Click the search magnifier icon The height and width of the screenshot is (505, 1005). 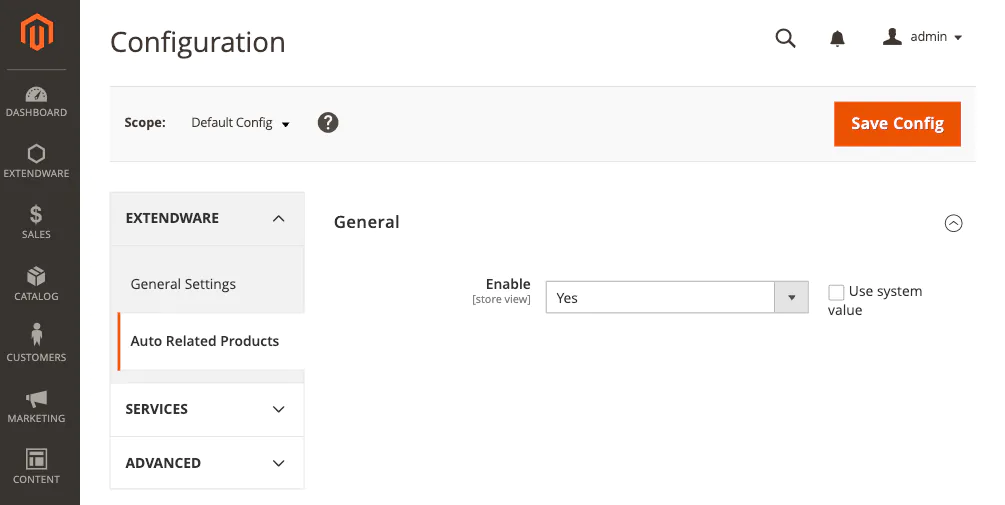point(785,38)
